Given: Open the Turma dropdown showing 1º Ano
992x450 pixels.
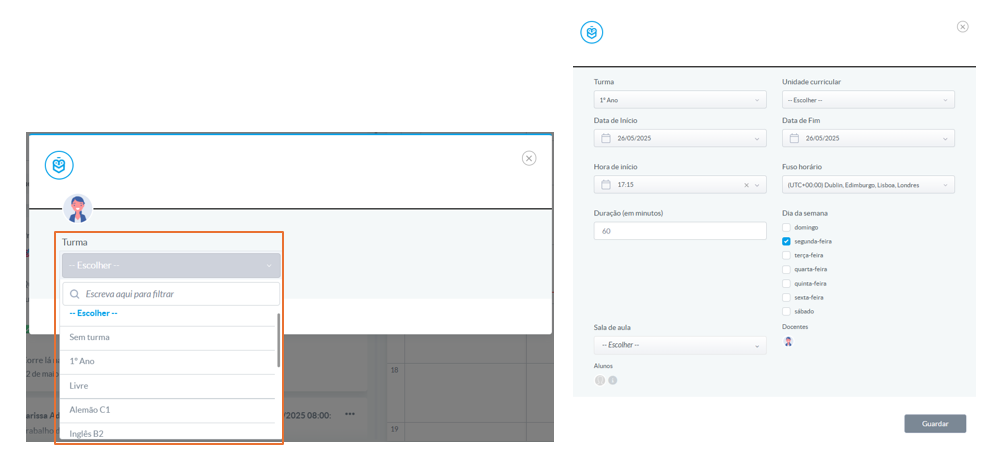Looking at the screenshot, I should click(680, 100).
